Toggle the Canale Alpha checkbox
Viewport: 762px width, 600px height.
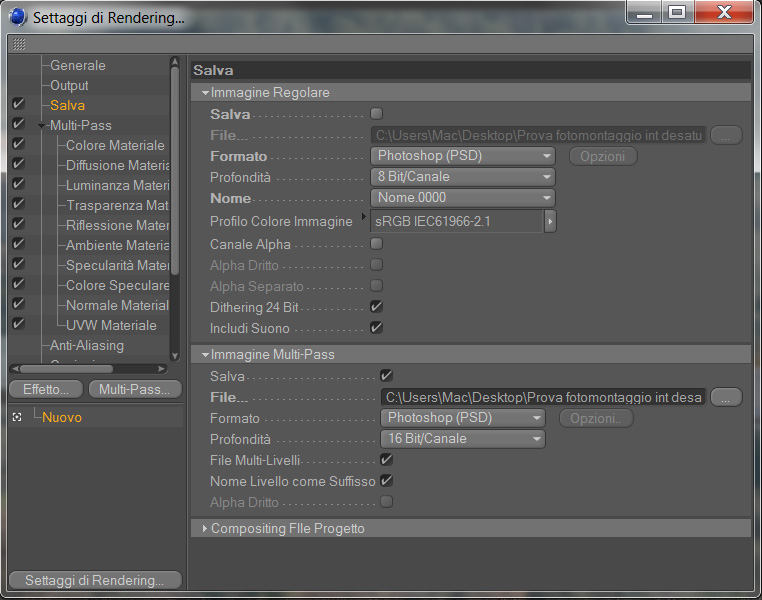click(376, 243)
